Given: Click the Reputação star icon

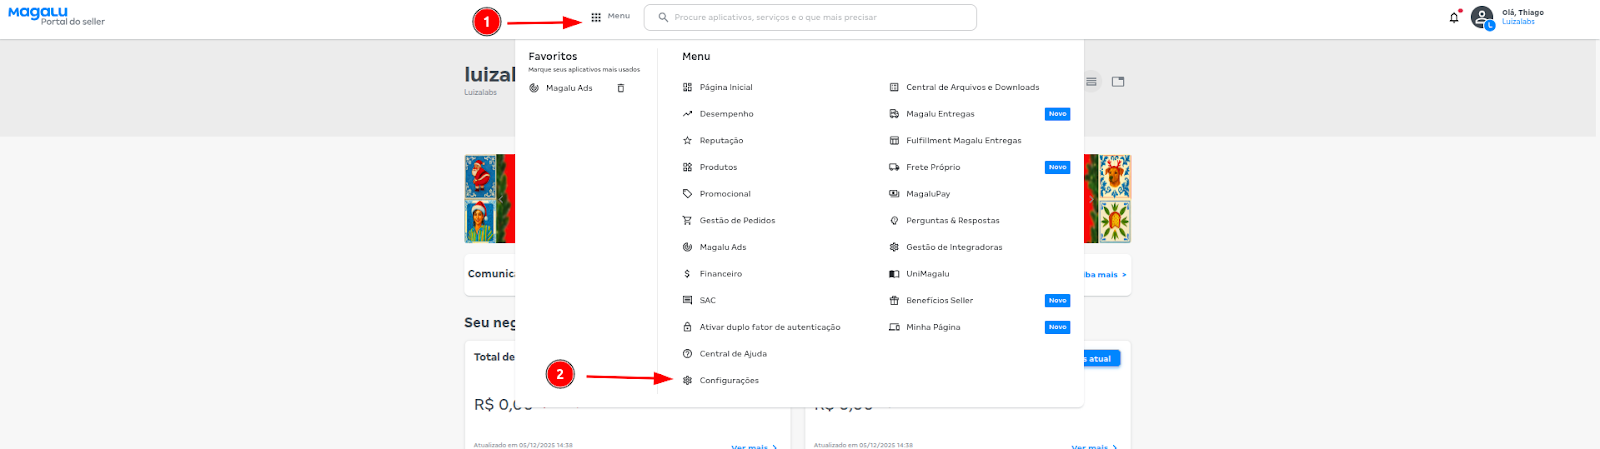Looking at the screenshot, I should pyautogui.click(x=687, y=140).
